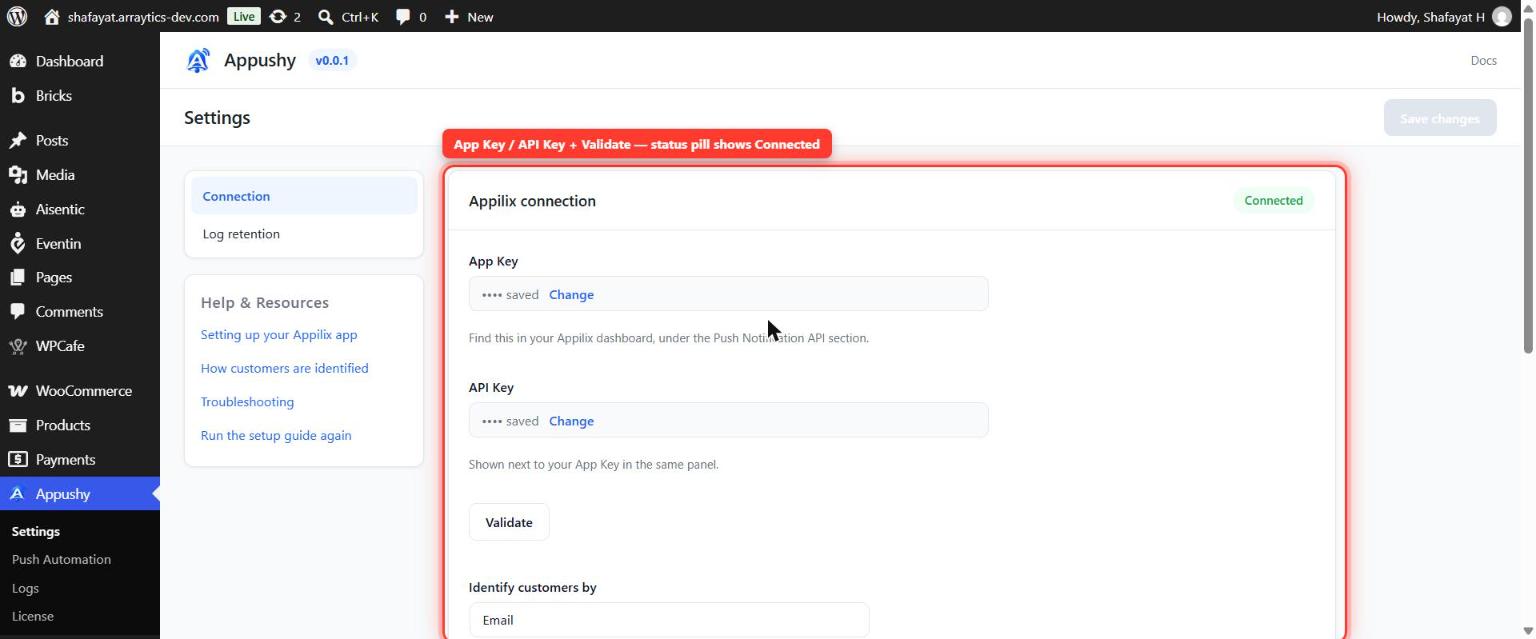Click the updates icon showing 2
Screen dimensions: 1536x639
277,16
